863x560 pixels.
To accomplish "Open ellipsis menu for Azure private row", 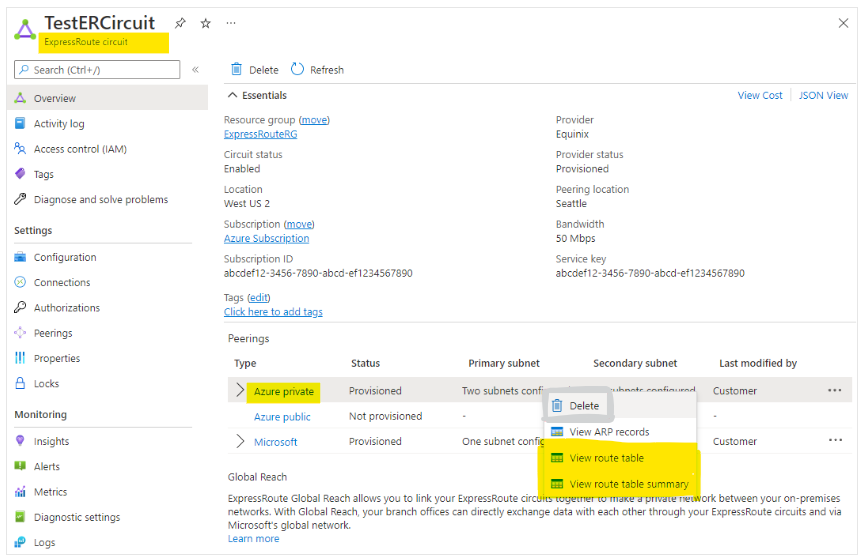I will (x=834, y=390).
